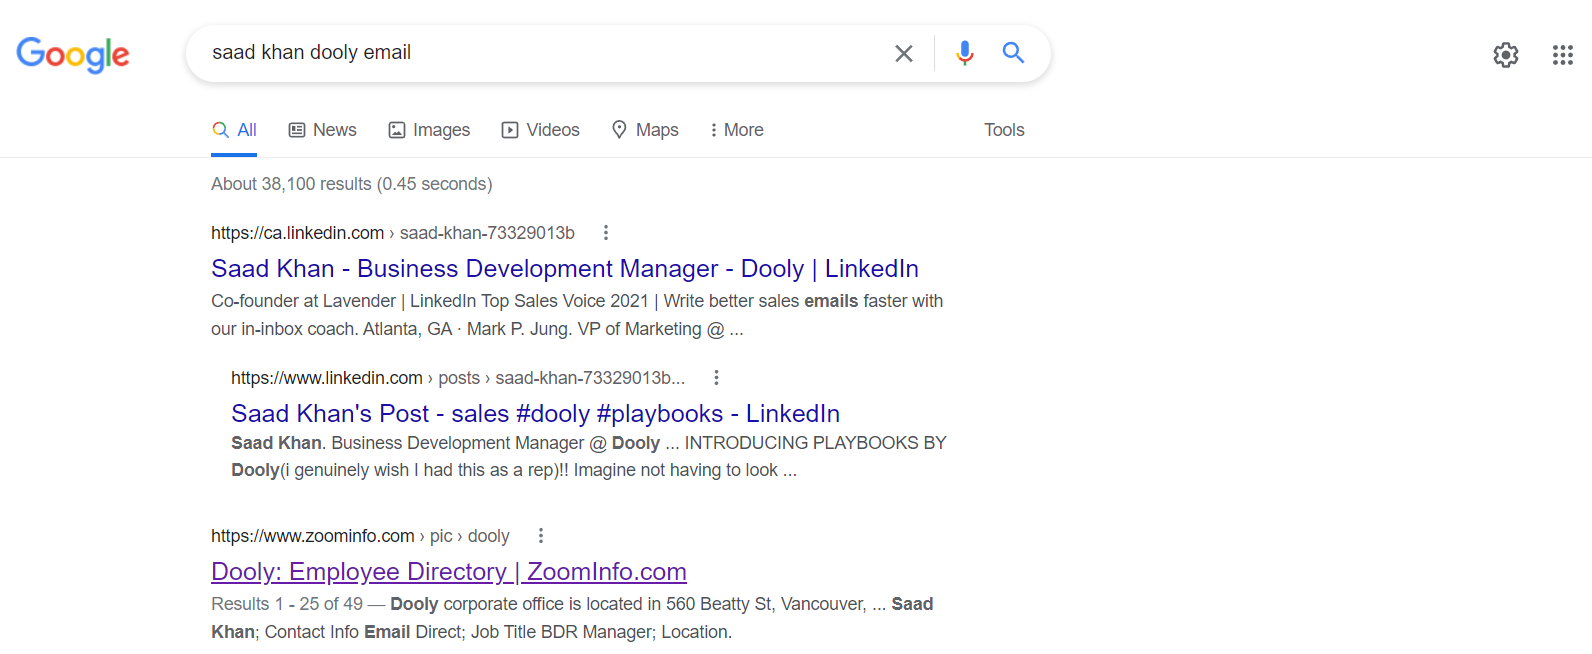This screenshot has height=654, width=1592.
Task: Expand the More search categories menu
Action: (736, 130)
